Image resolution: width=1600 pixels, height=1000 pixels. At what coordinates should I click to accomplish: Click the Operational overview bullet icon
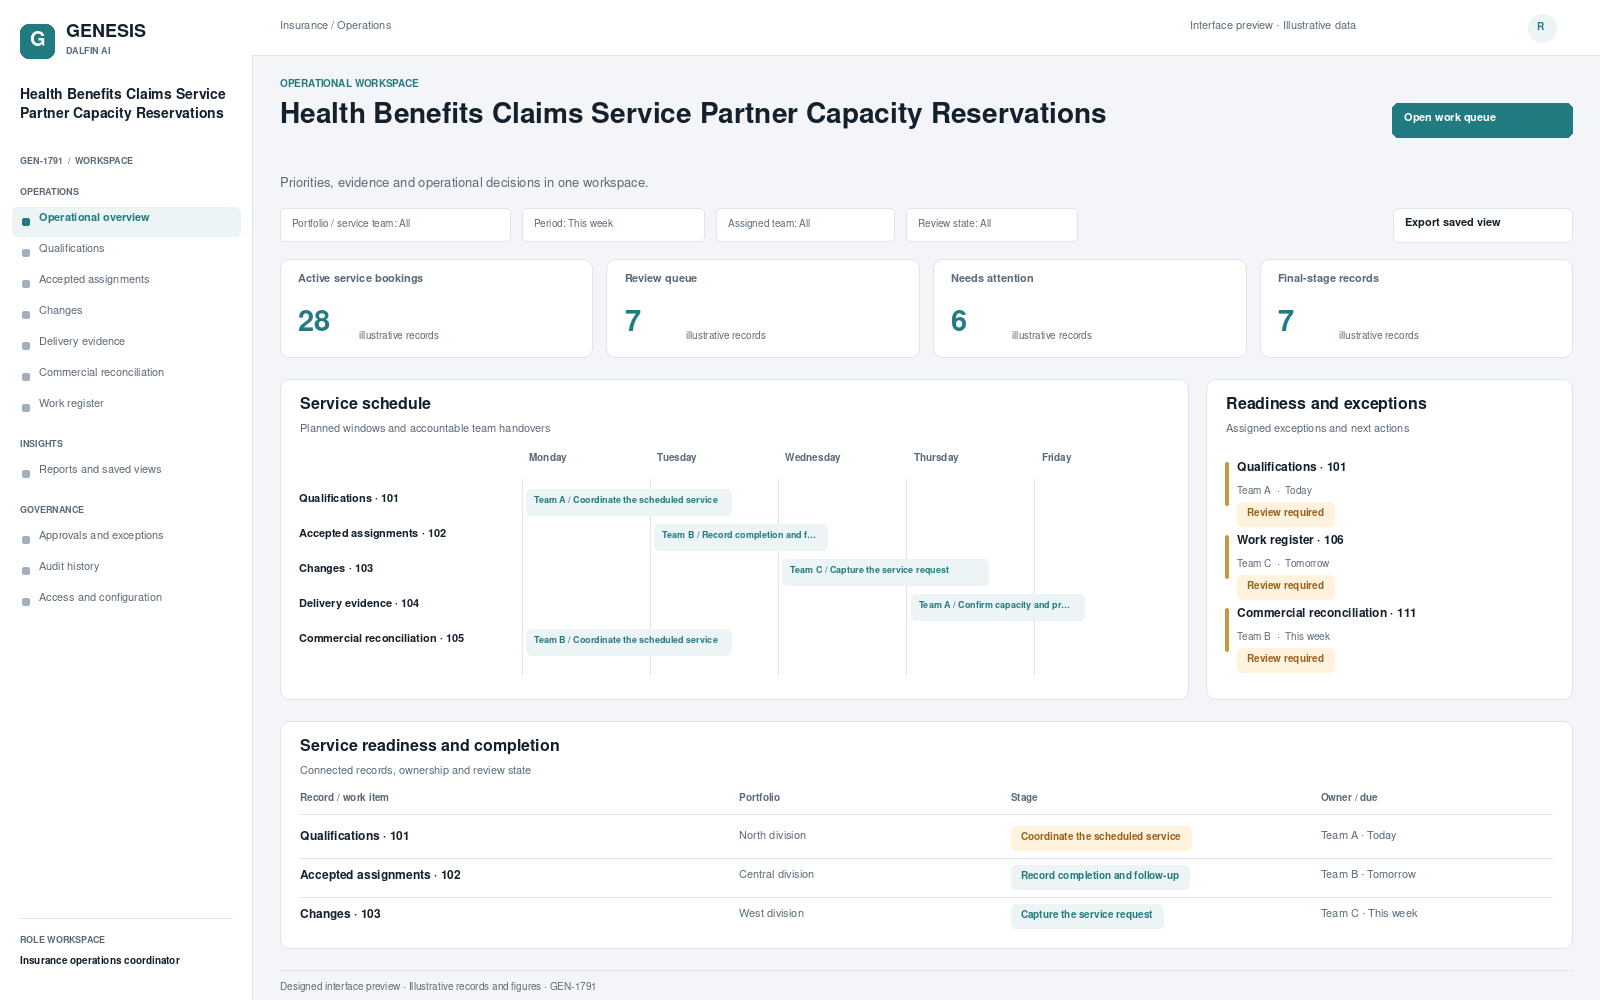pos(26,222)
